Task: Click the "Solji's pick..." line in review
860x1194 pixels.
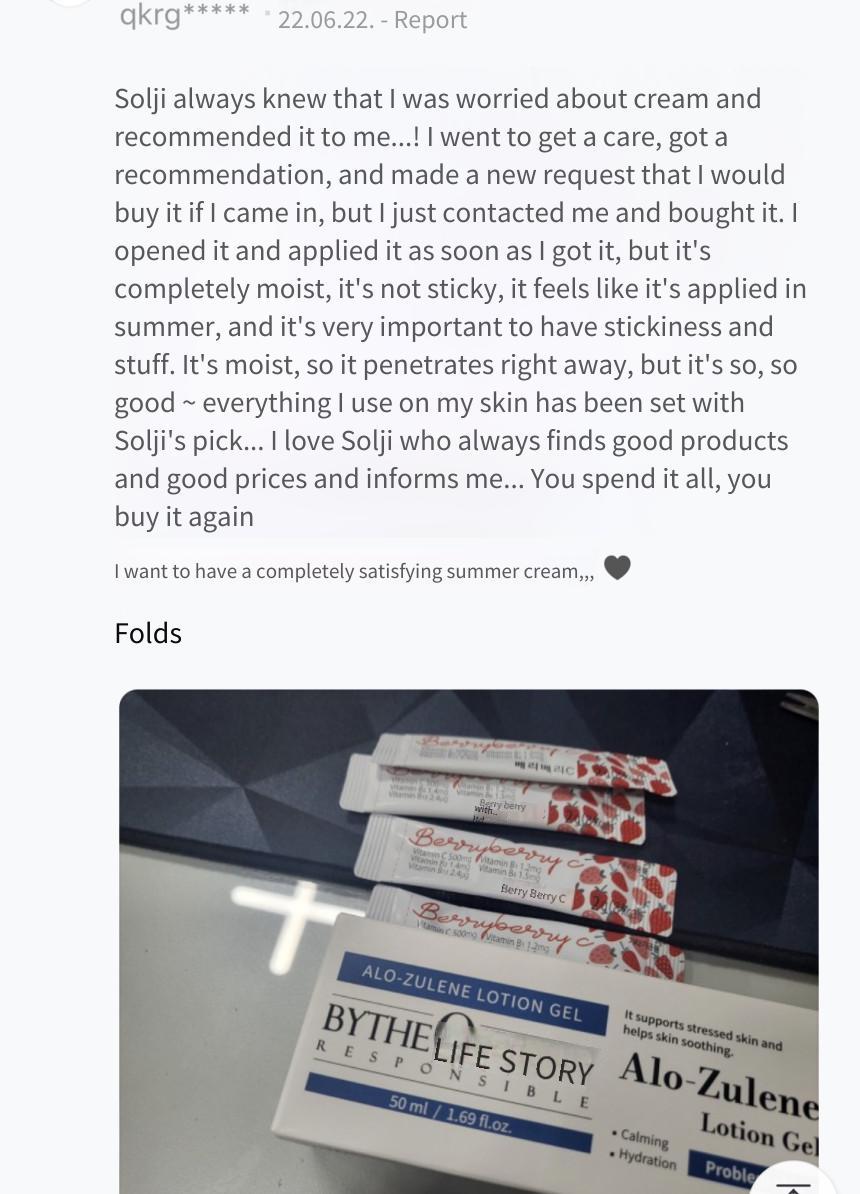Action: pos(451,441)
